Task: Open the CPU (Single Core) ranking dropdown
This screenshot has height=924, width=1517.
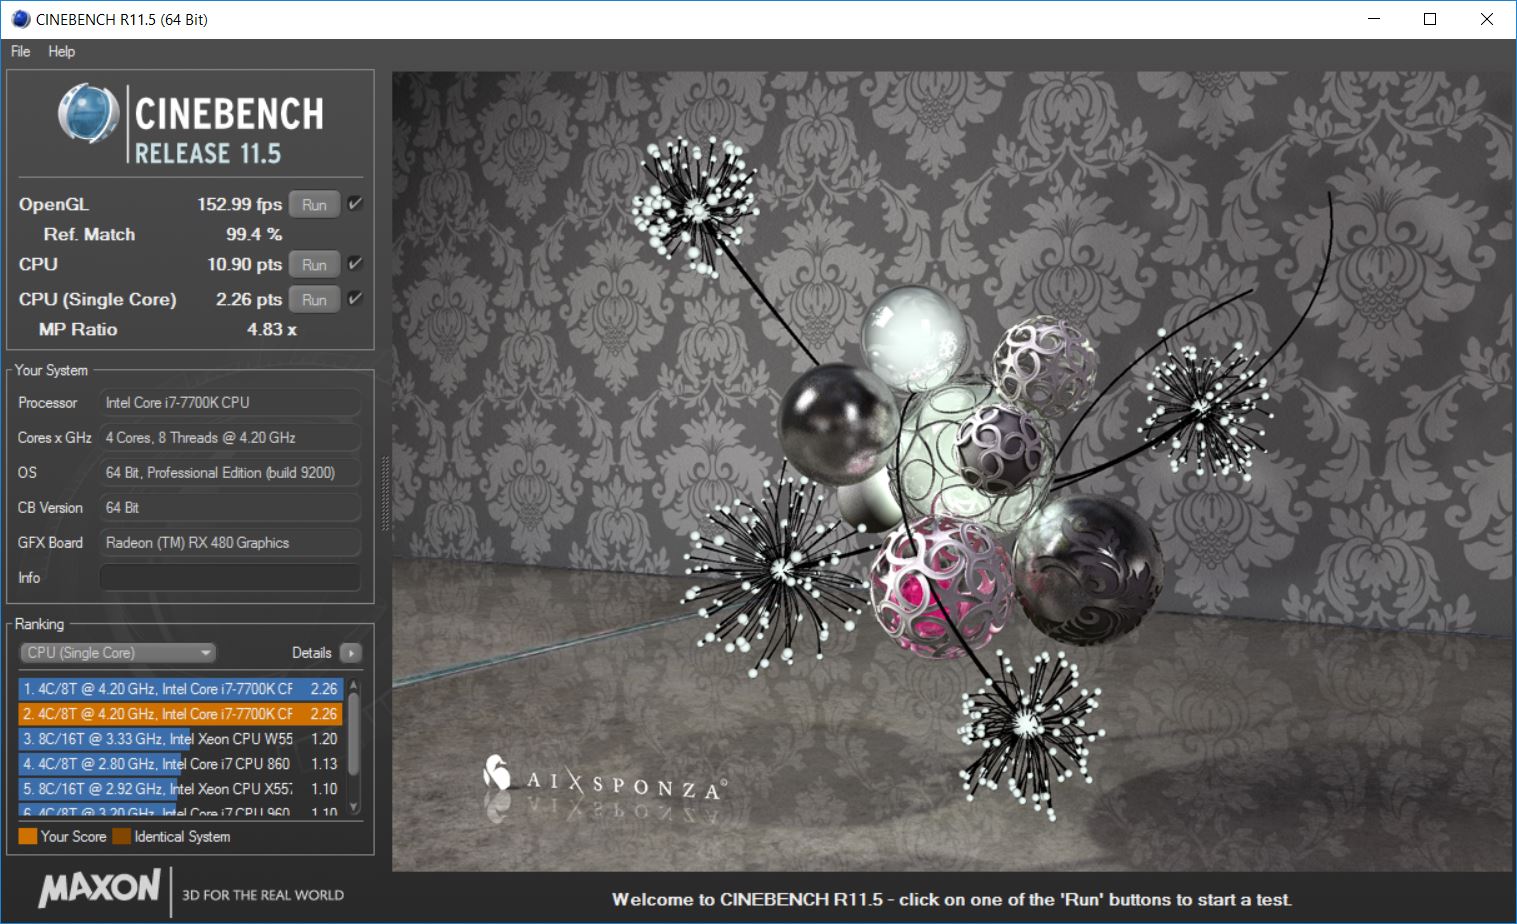Action: pyautogui.click(x=118, y=653)
